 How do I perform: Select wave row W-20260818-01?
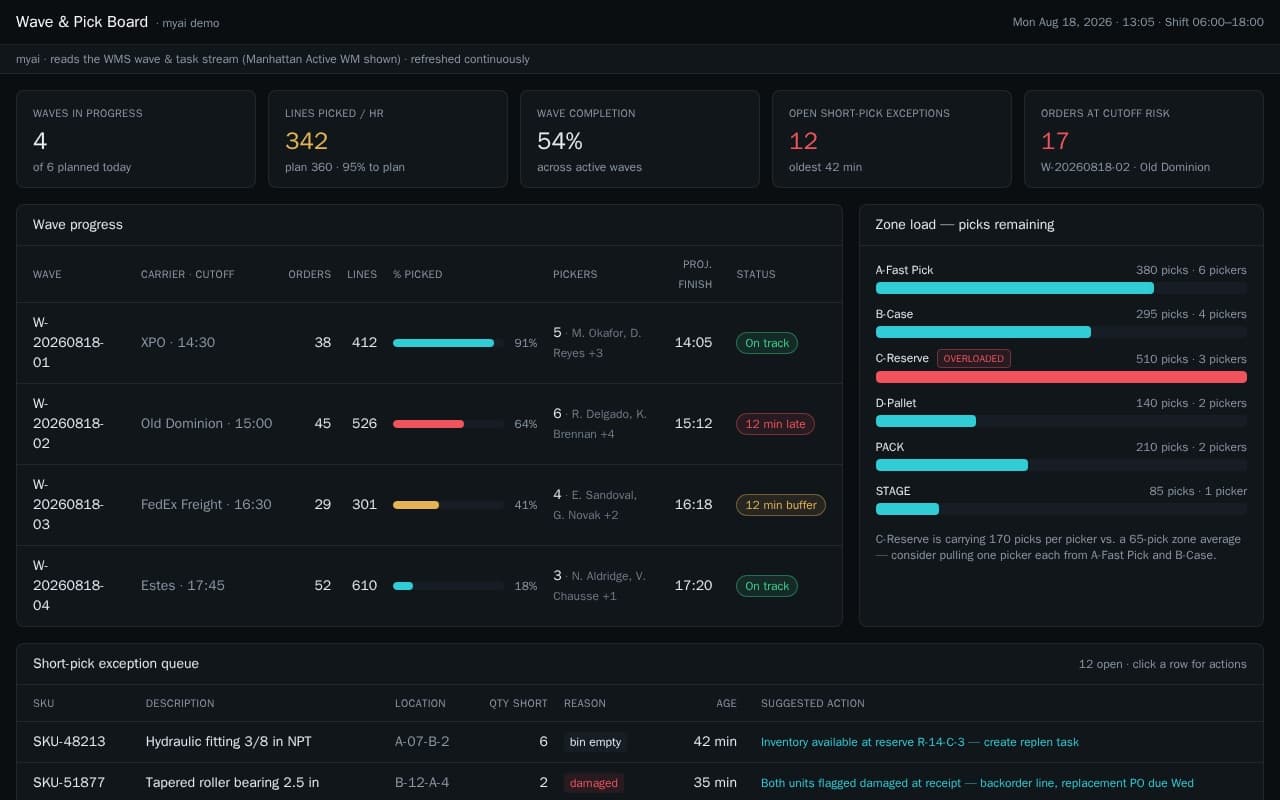point(429,343)
